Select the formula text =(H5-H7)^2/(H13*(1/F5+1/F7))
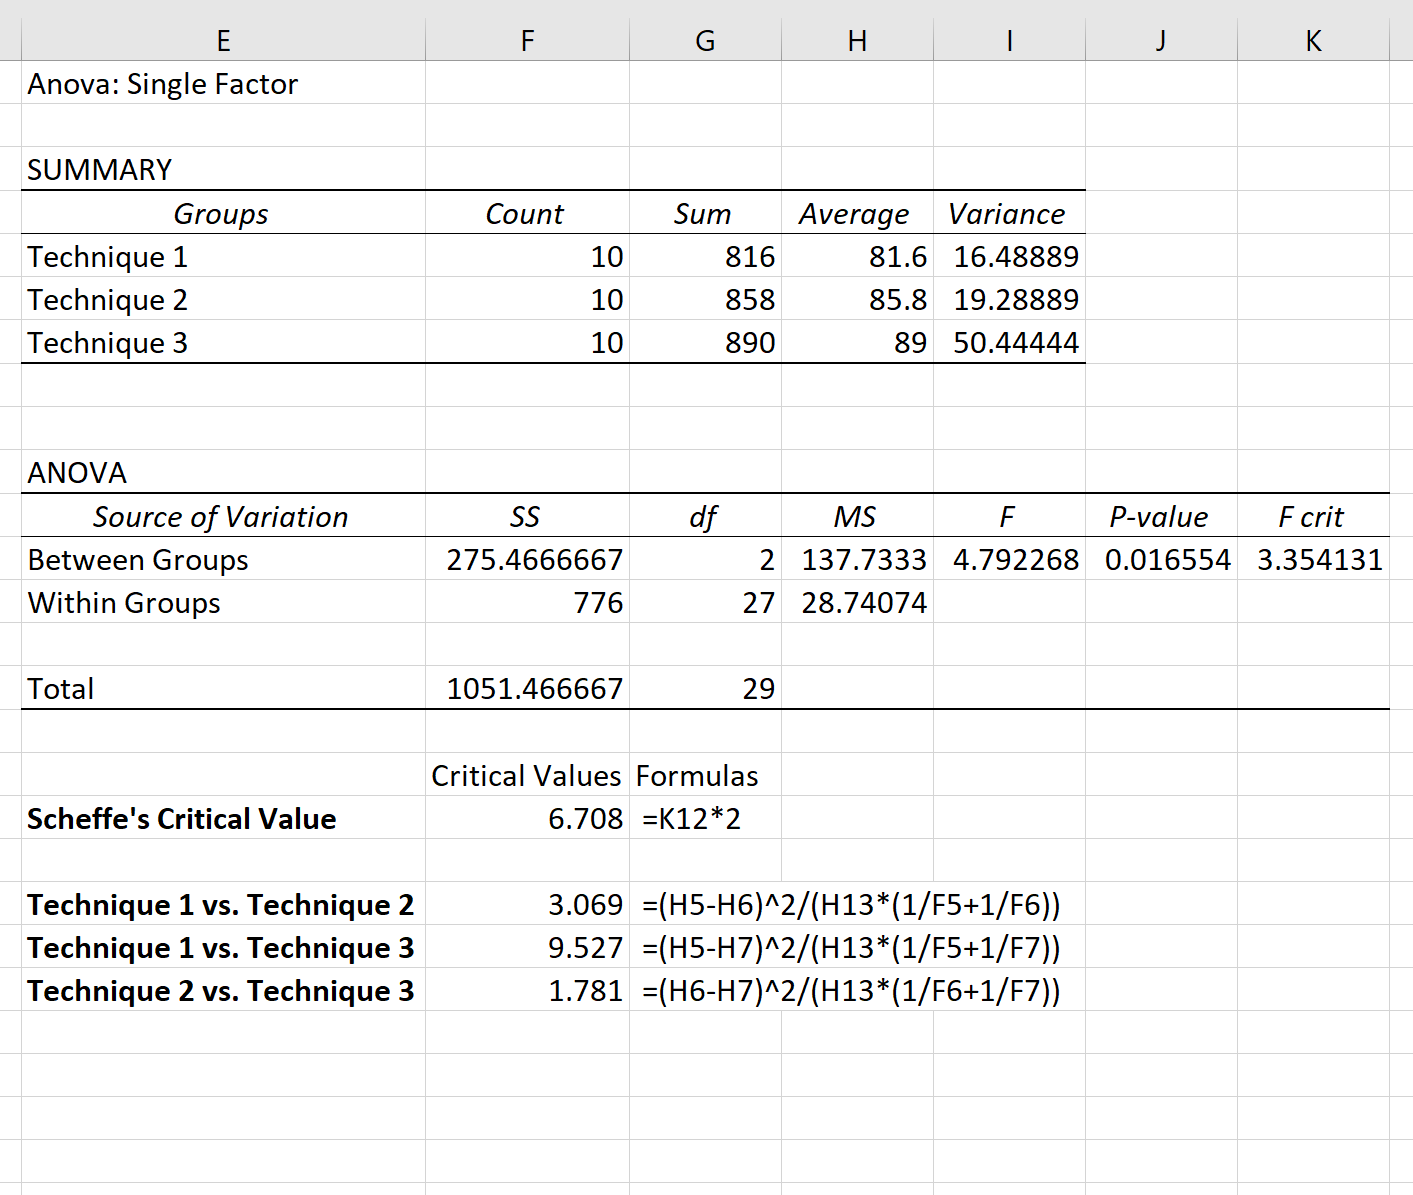The width and height of the screenshot is (1413, 1195). [851, 948]
